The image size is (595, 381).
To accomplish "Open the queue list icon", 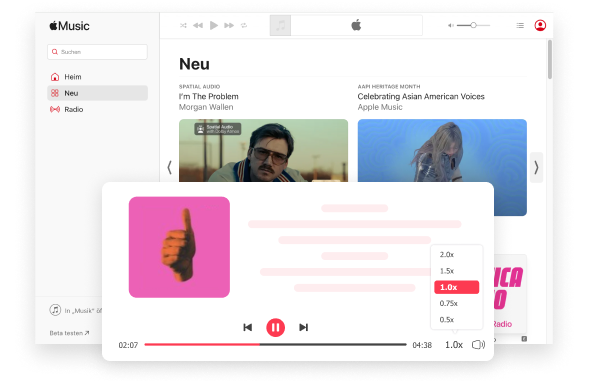I will [x=520, y=25].
